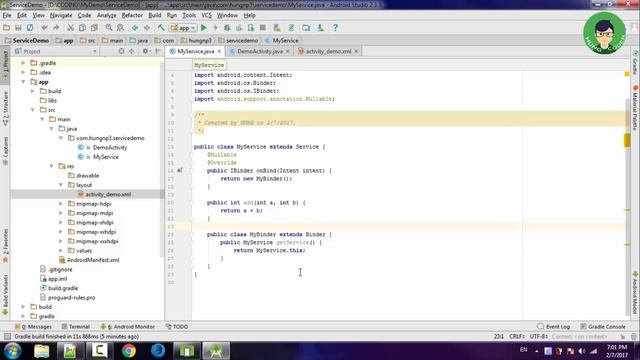Click the CRLF line separator status entry
This screenshot has height=360, width=640.
[x=516, y=336]
